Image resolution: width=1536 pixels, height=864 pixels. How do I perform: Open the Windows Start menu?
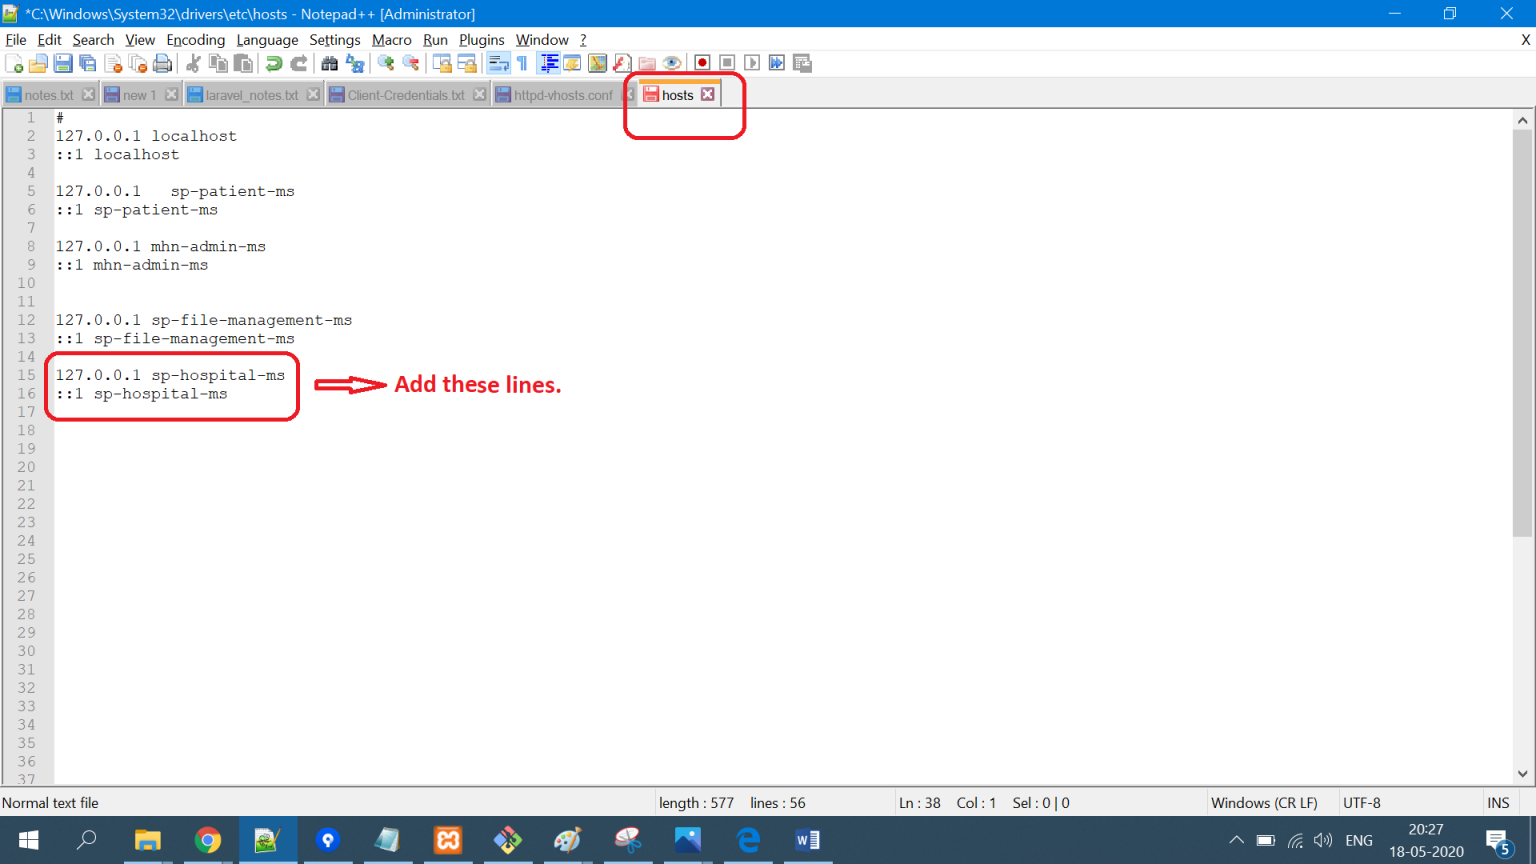[x=28, y=840]
